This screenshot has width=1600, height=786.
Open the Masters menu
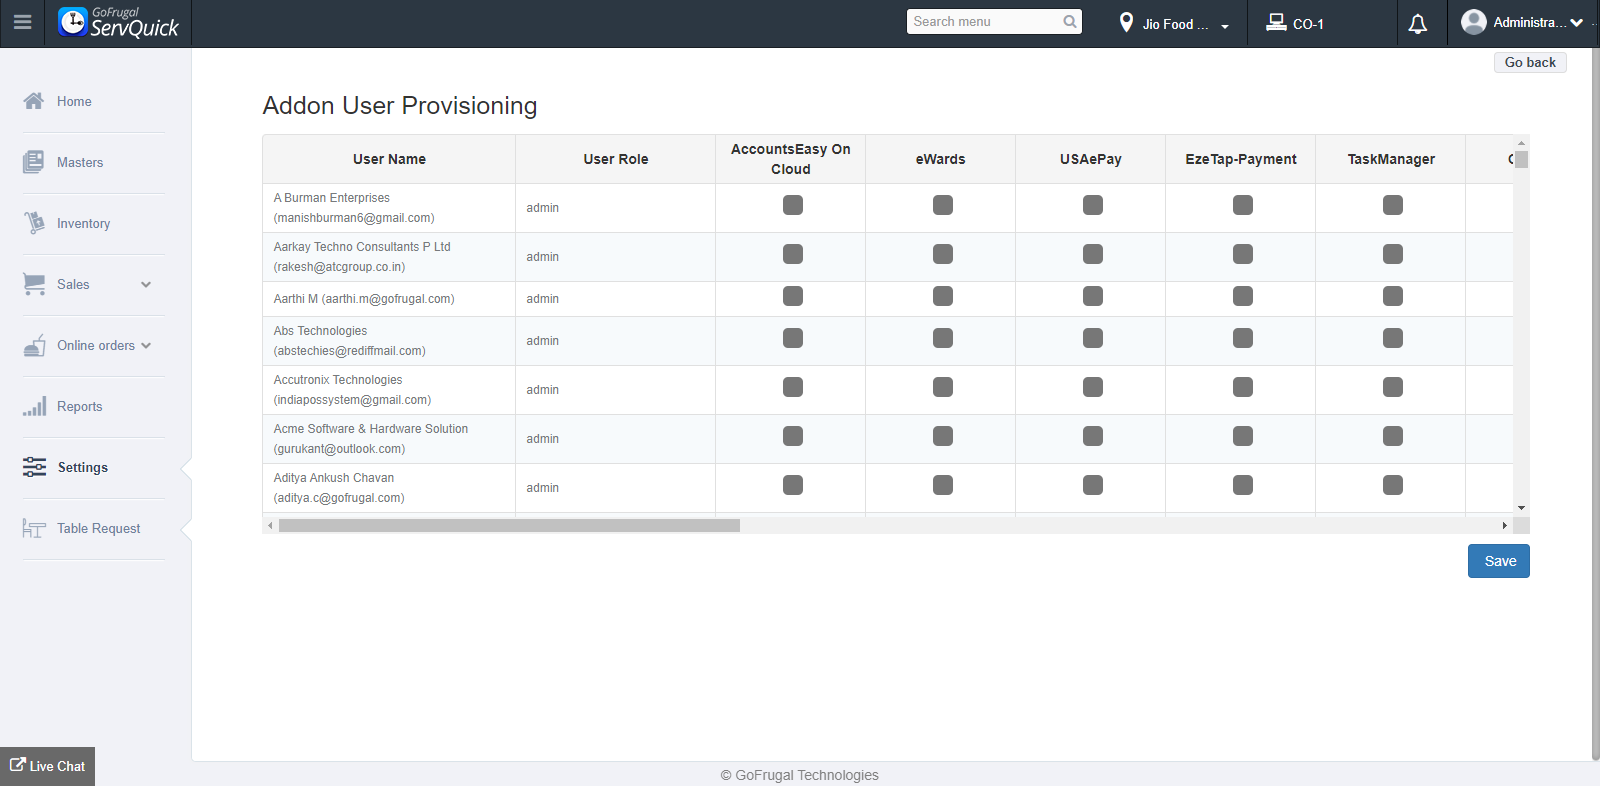pyautogui.click(x=80, y=162)
